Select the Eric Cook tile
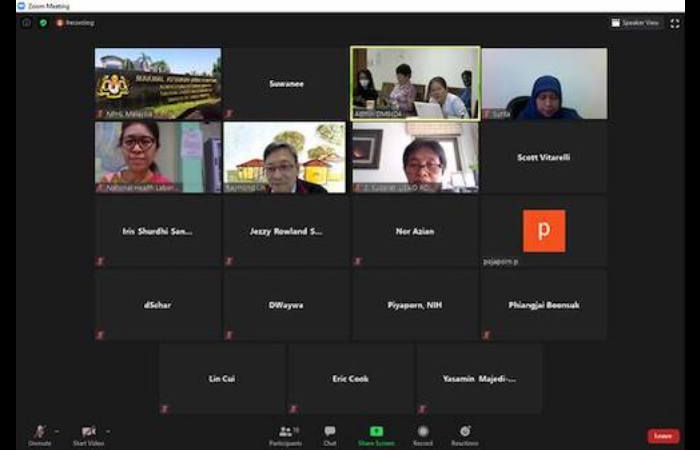 pyautogui.click(x=350, y=379)
